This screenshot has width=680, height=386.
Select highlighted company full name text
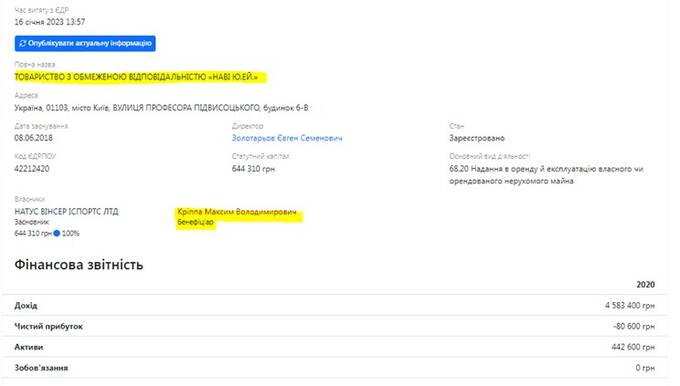137,77
